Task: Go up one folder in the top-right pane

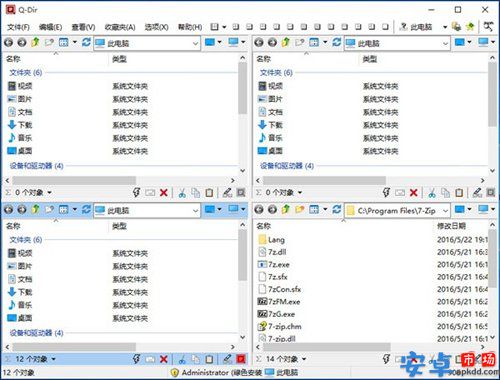Action: [286, 42]
